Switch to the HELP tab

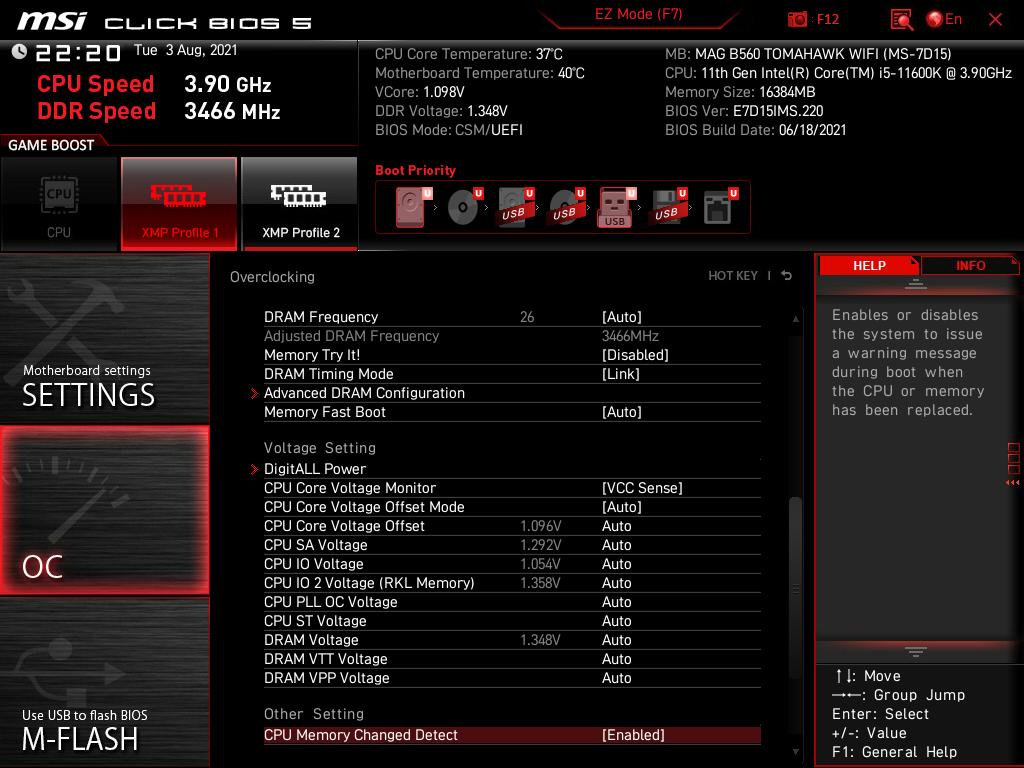click(x=869, y=266)
